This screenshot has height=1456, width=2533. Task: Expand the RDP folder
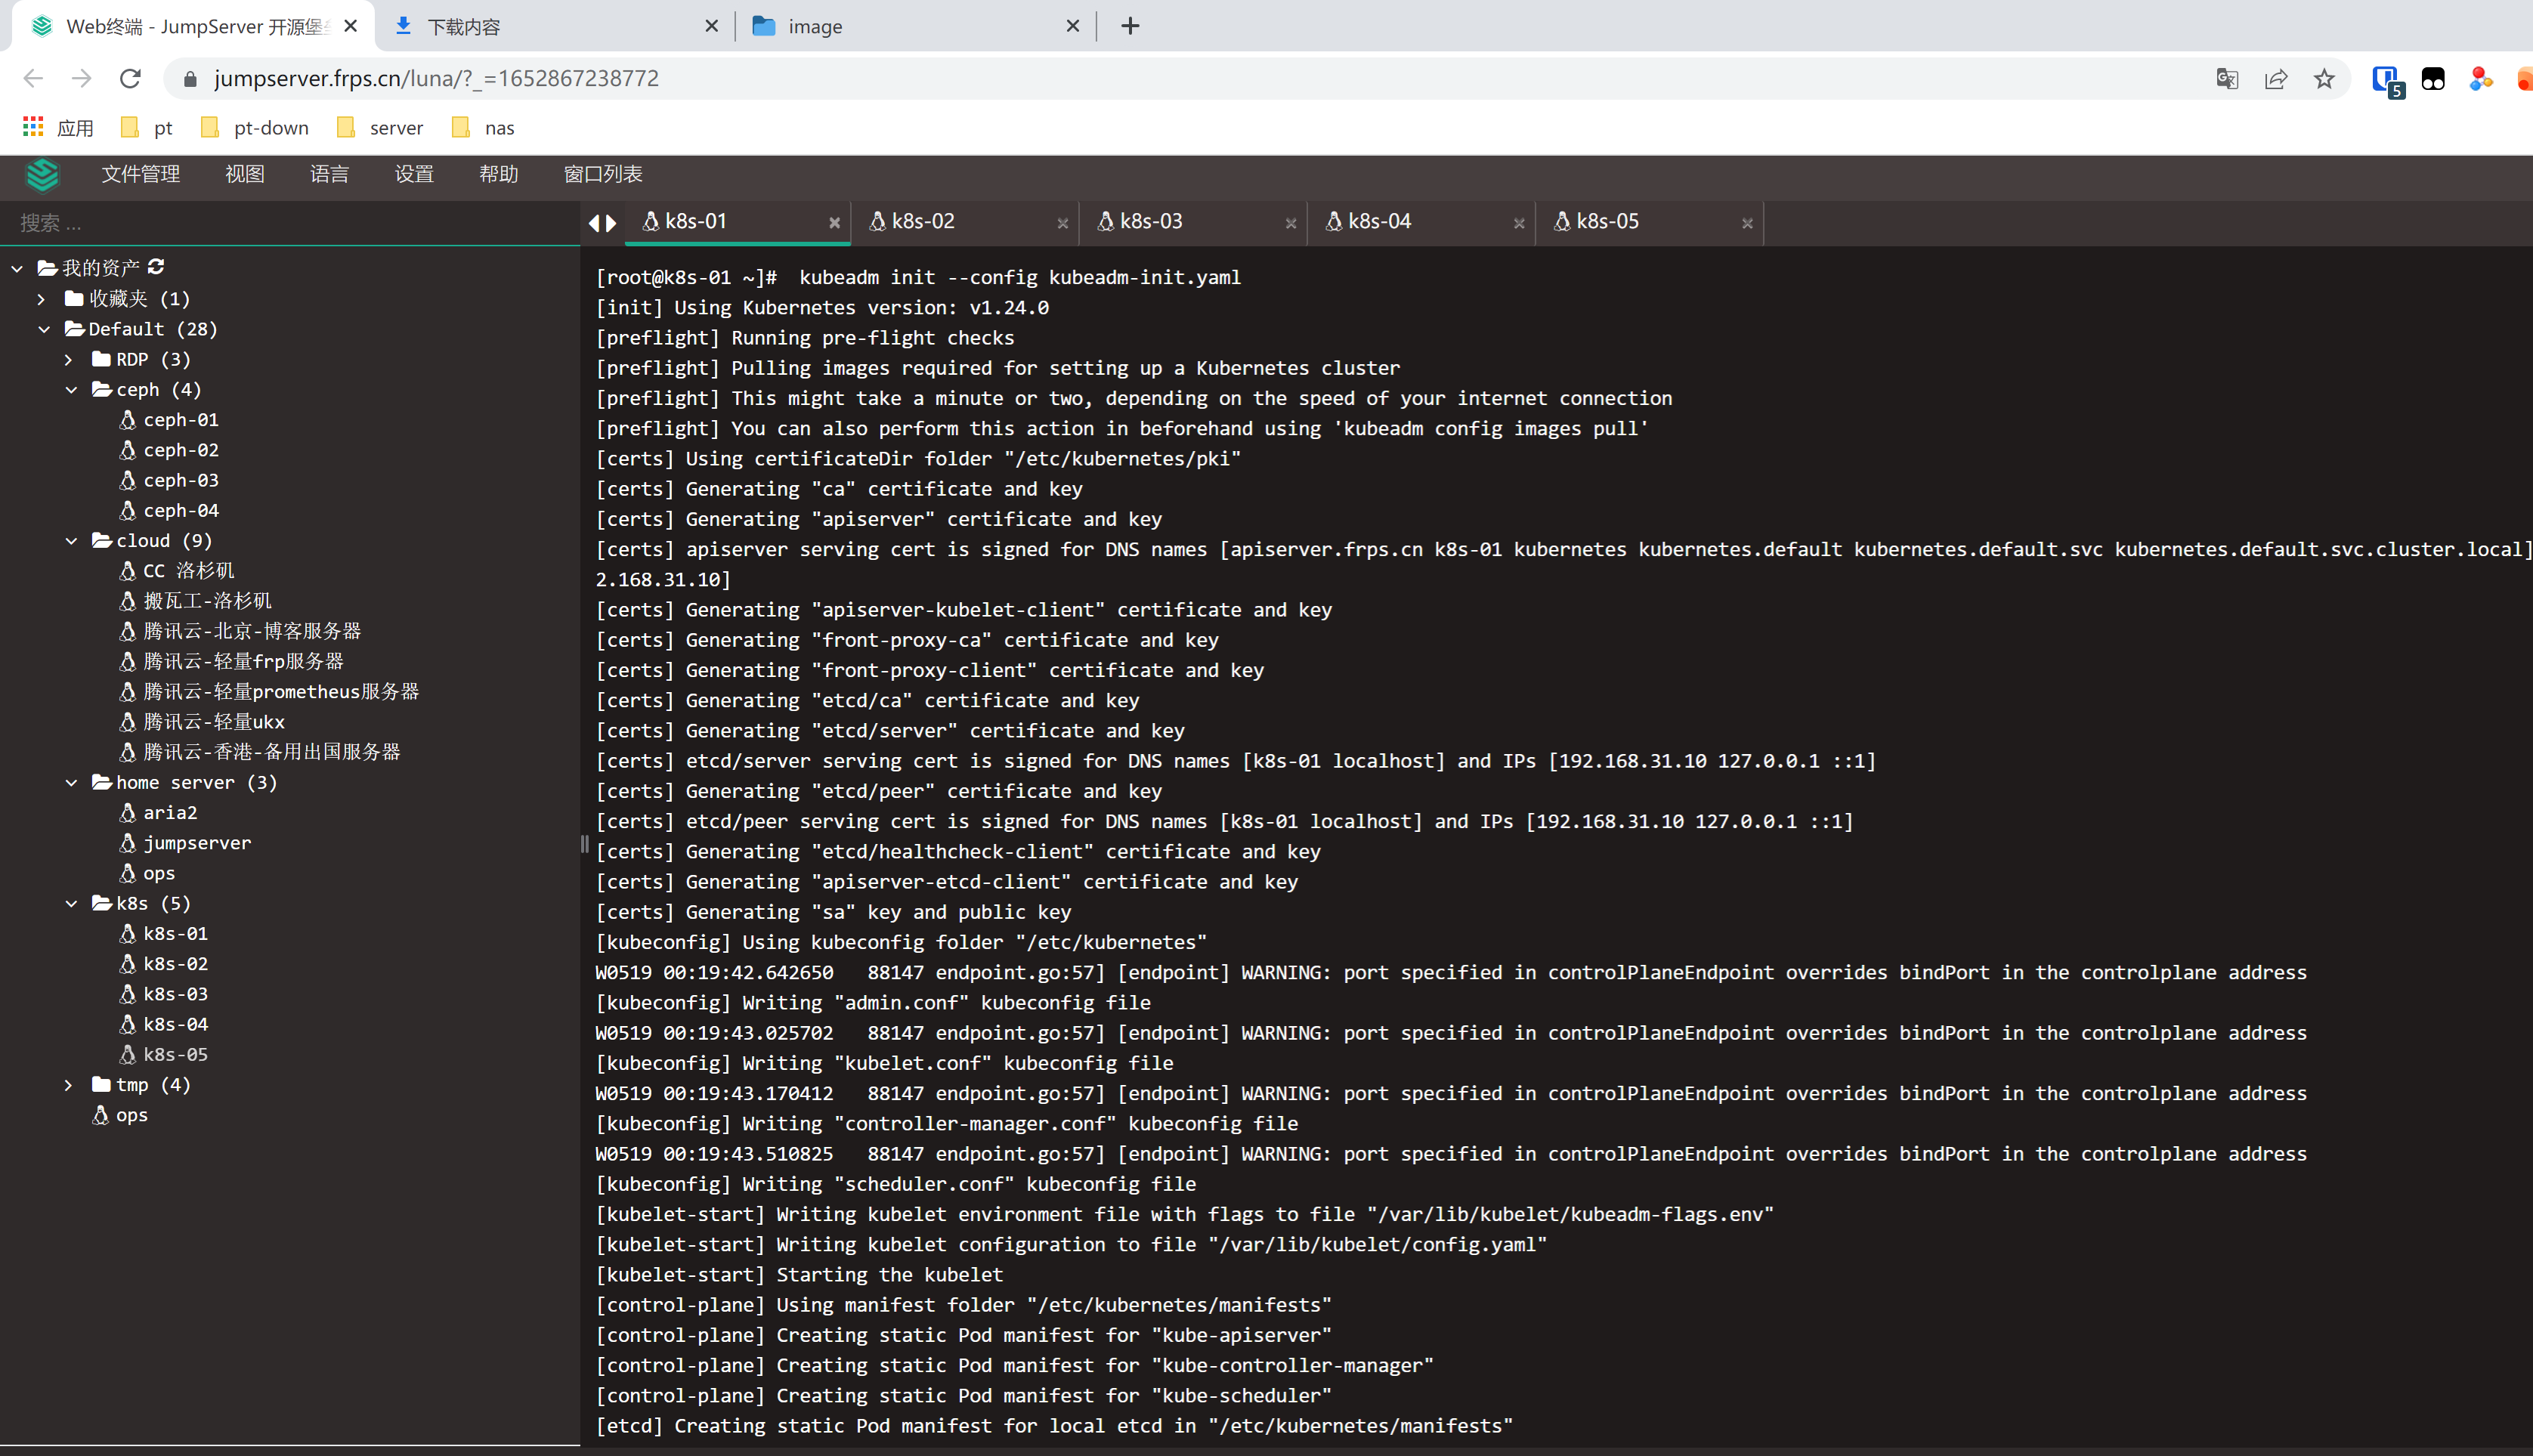tap(69, 359)
